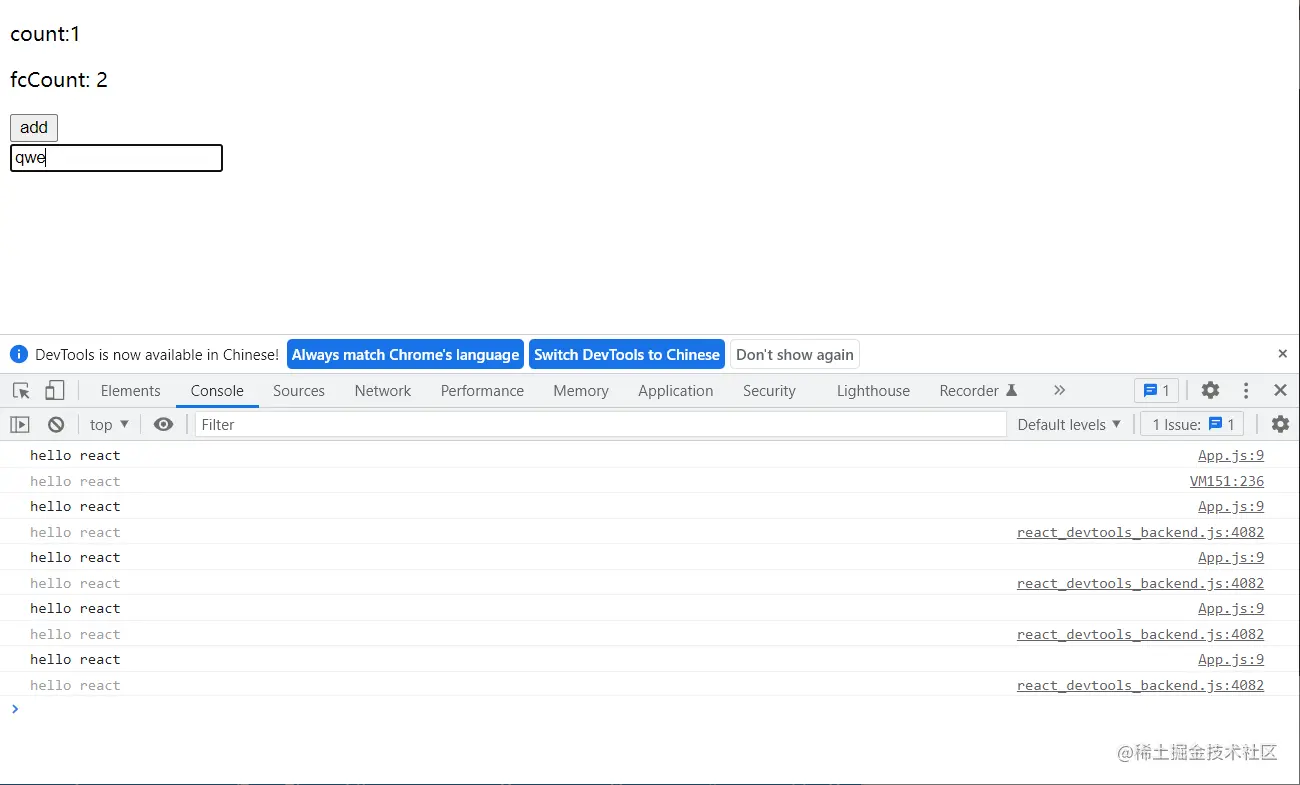Focus the page text input containing qwe
Screen dimensions: 1300x785
click(x=116, y=158)
